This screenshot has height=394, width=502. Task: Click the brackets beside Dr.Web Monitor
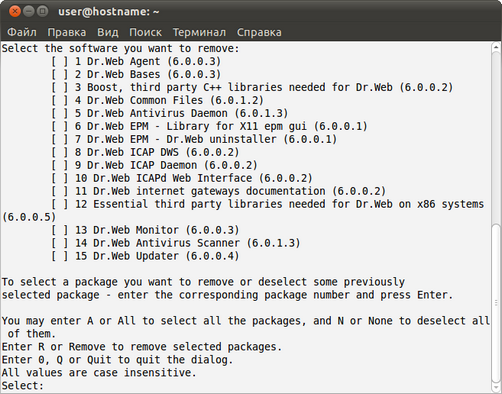pos(60,230)
